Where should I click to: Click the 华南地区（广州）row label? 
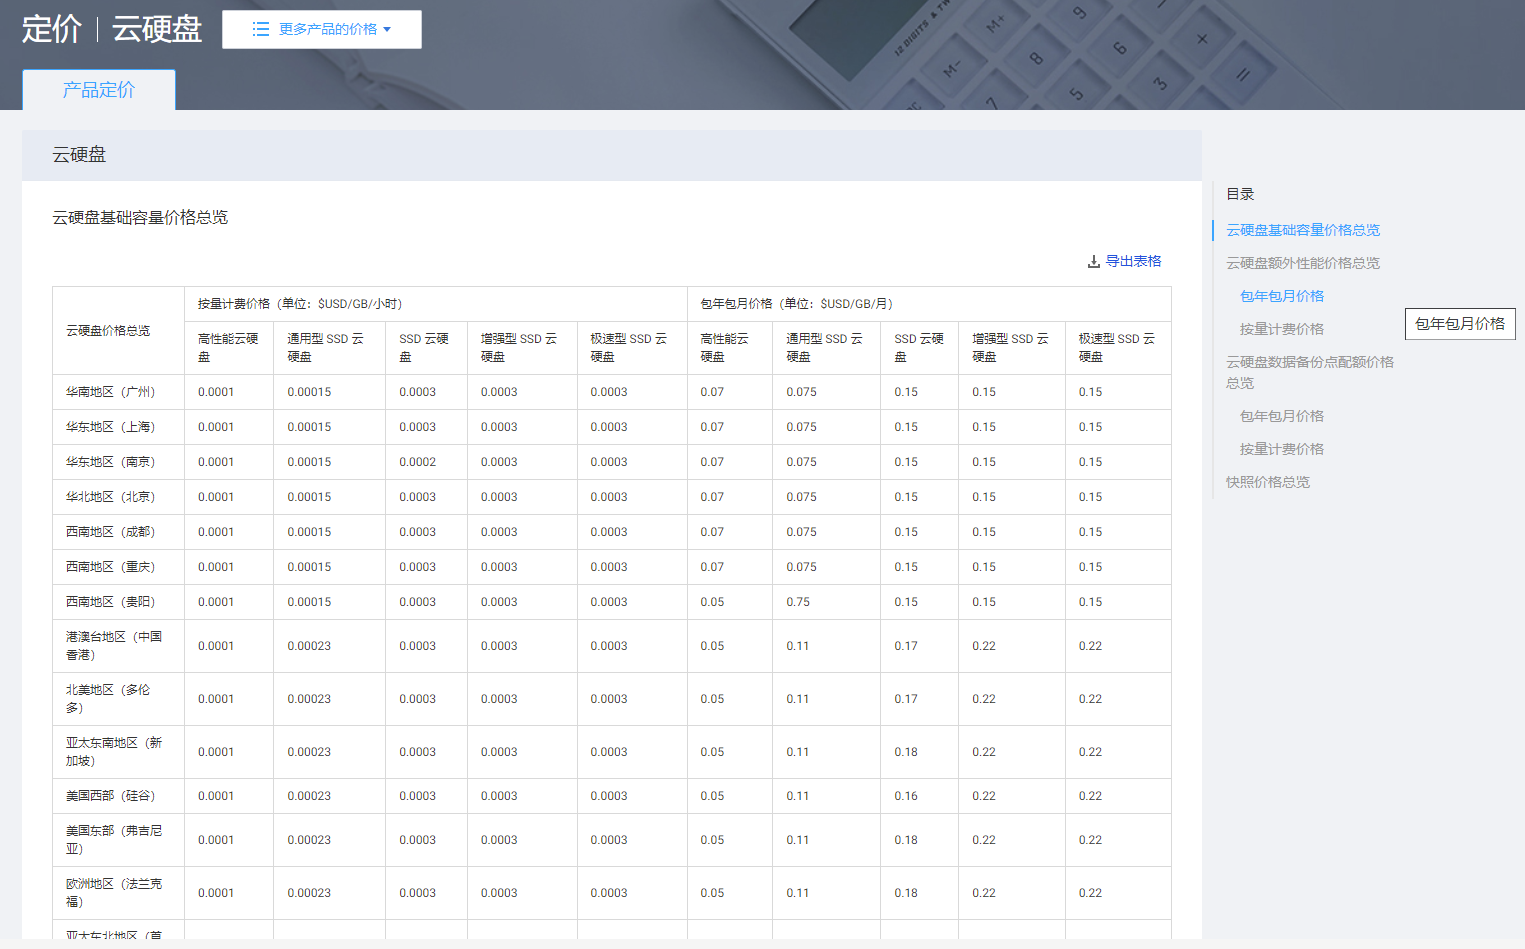pos(111,392)
